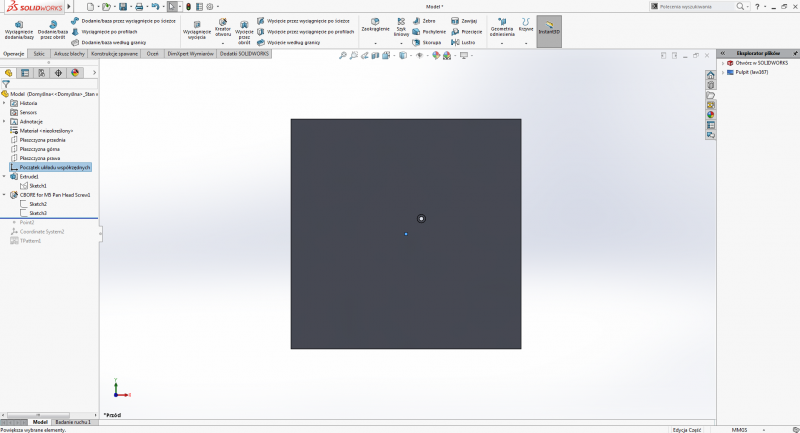Click the Save icon in the quick toolbar
Viewport: 800px width, 433px height.
click(x=123, y=6)
